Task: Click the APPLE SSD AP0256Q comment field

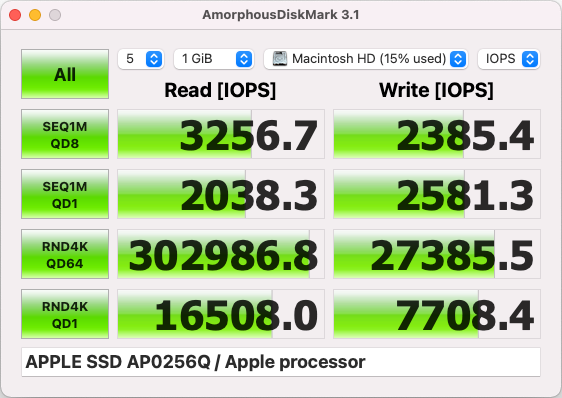Action: [281, 362]
